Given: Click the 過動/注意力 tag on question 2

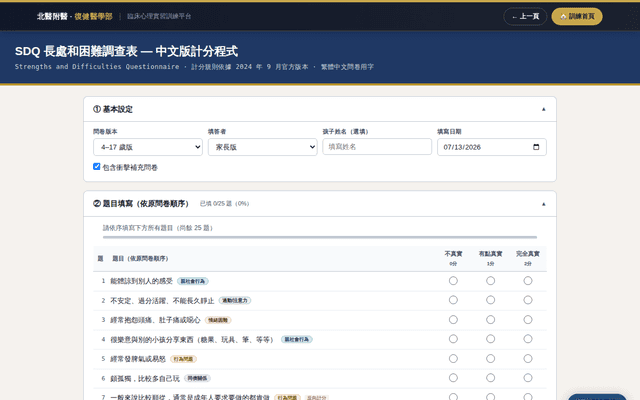Looking at the screenshot, I should [x=235, y=301].
